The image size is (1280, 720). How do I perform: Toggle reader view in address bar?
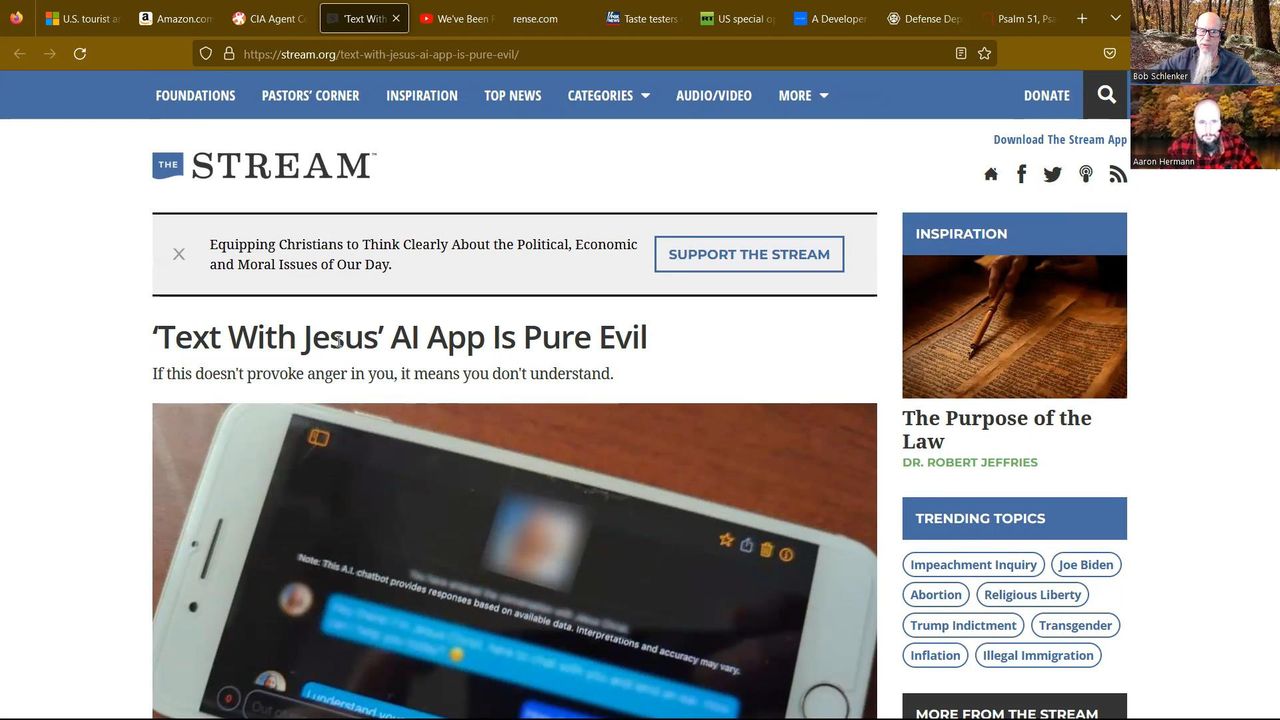(961, 54)
